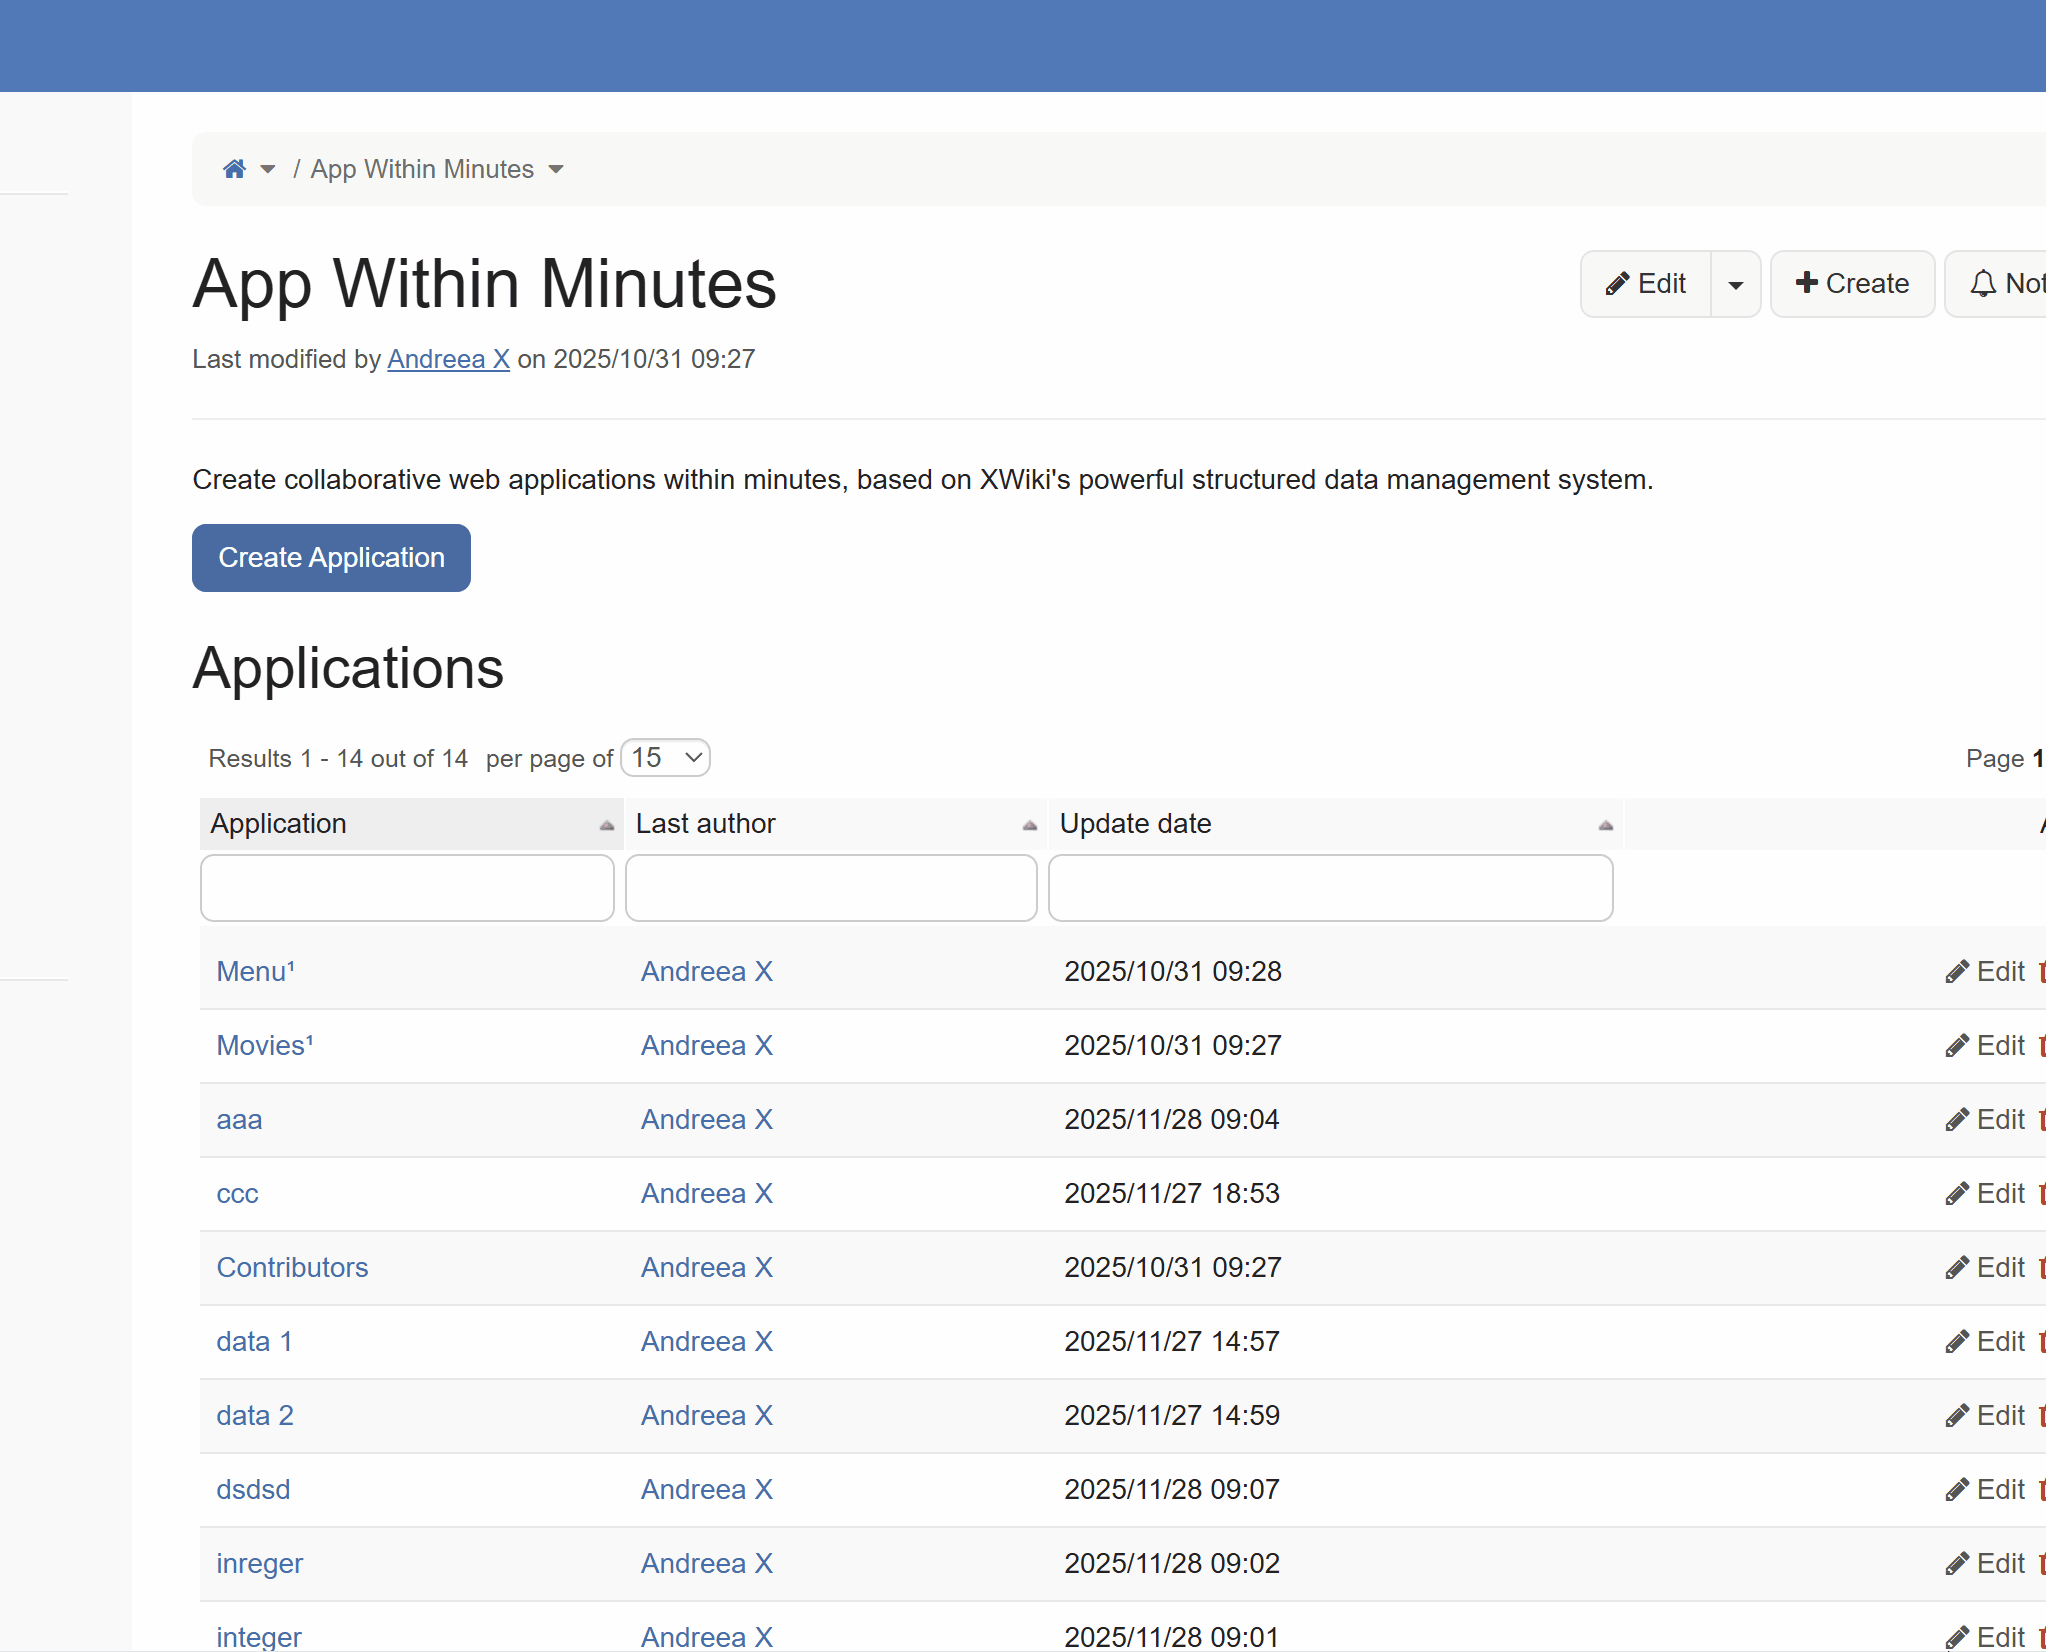Open the Andreea X last modified link
Screen dimensions: 2046x1652
coord(448,359)
